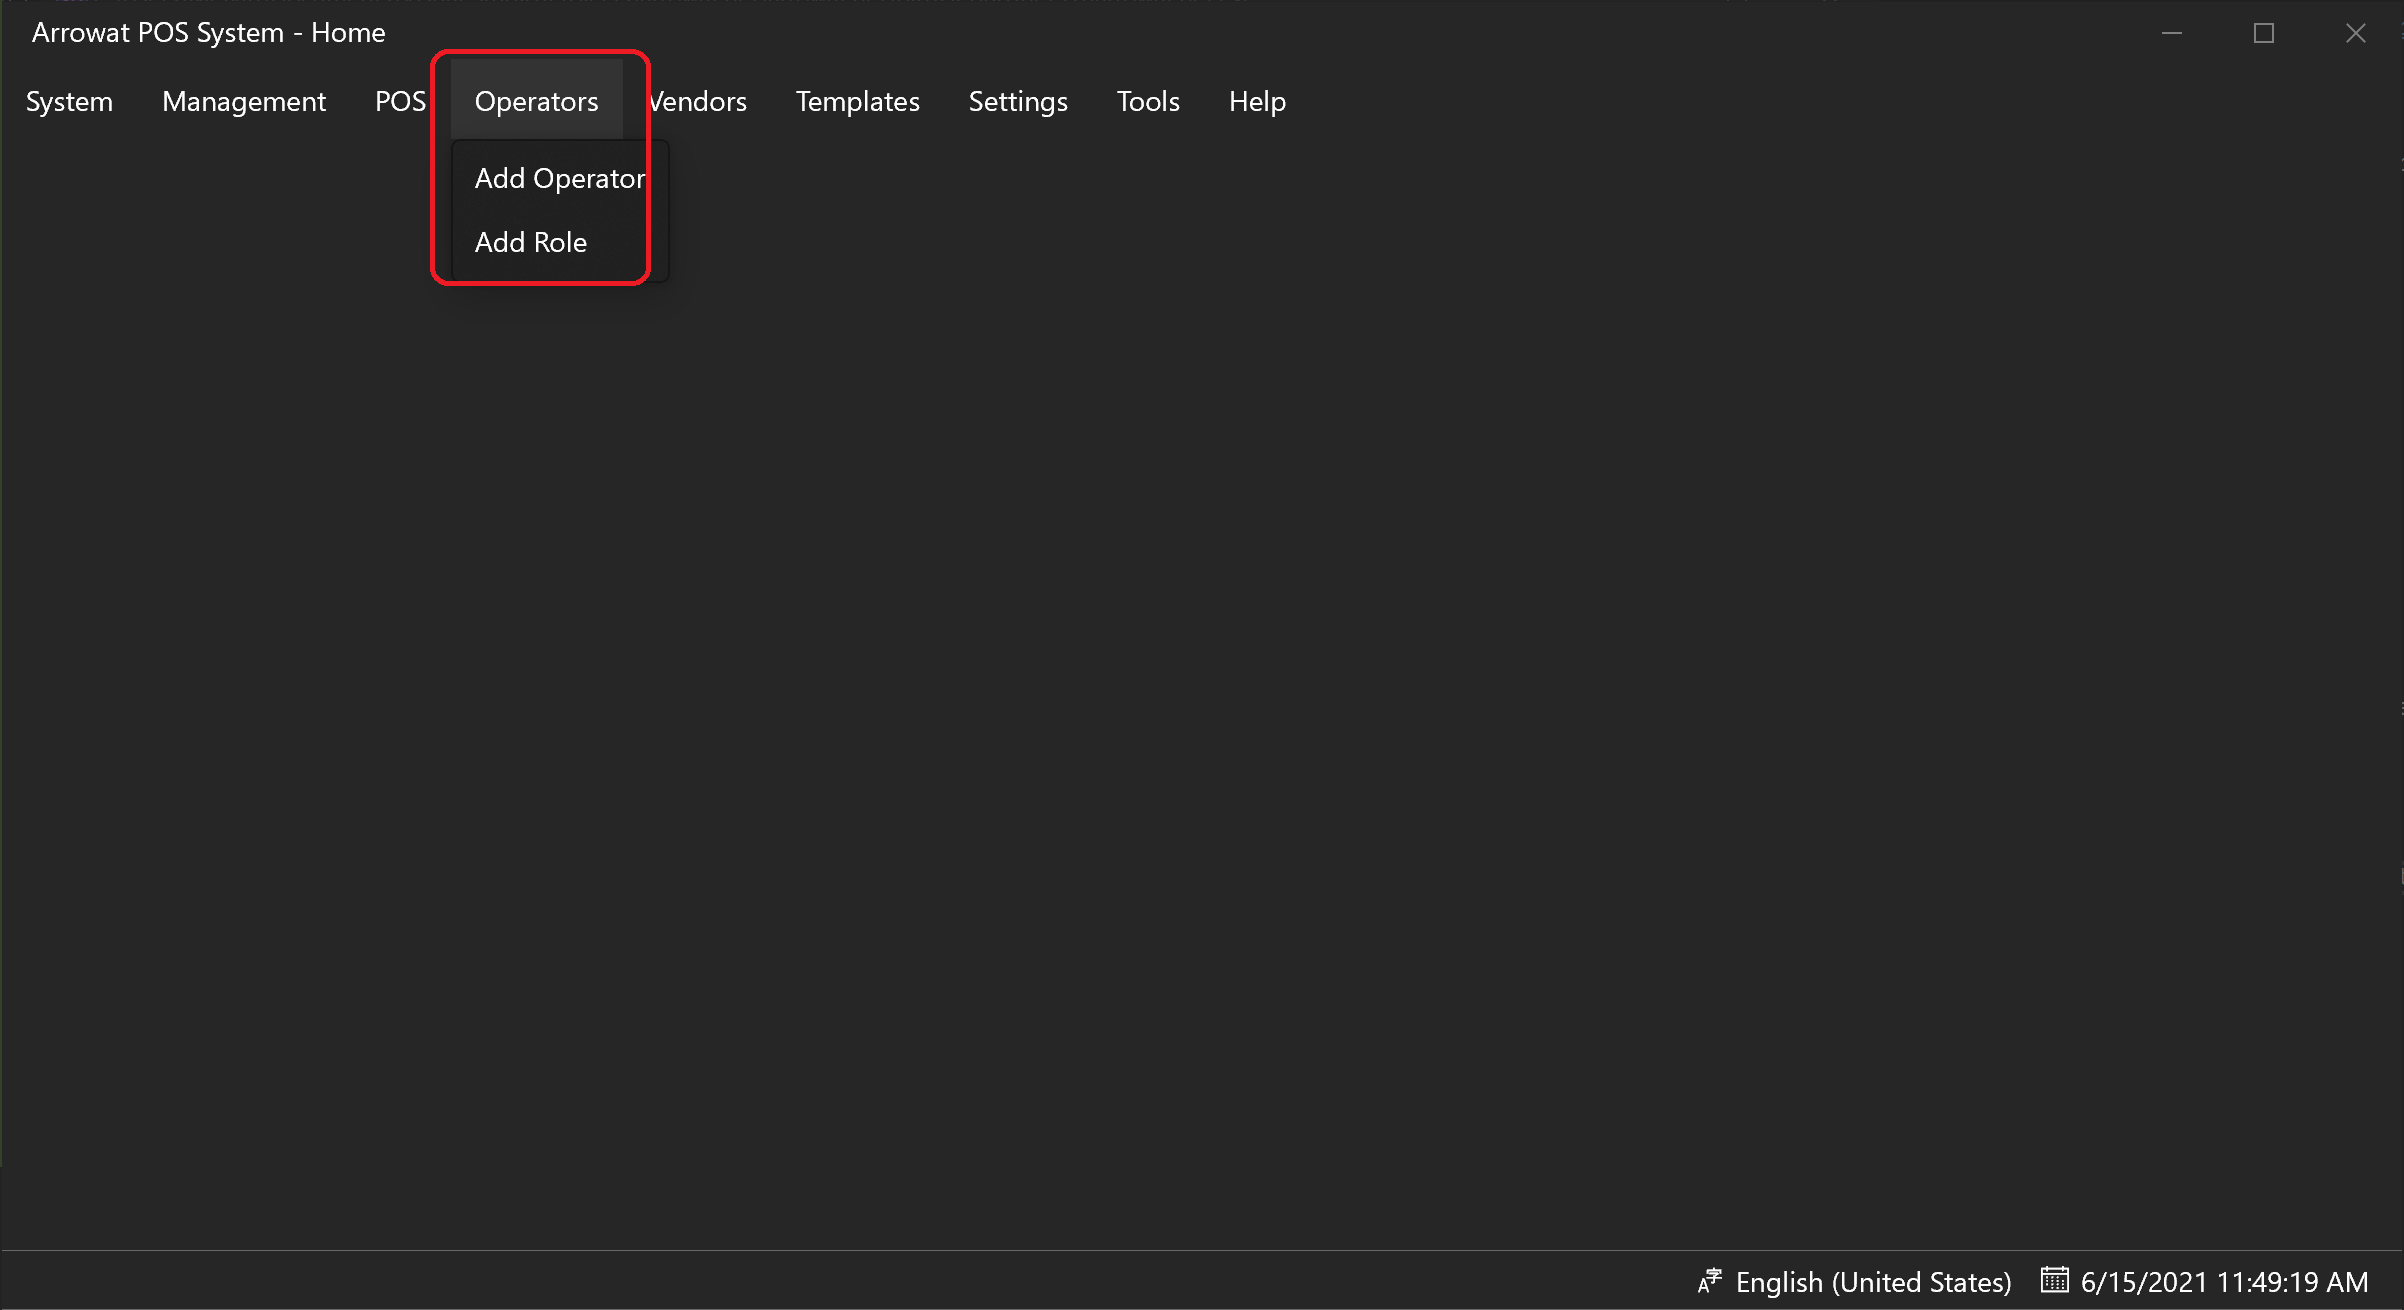Maximize the Arrowat POS System window
This screenshot has width=2404, height=1310.
pos(2264,33)
